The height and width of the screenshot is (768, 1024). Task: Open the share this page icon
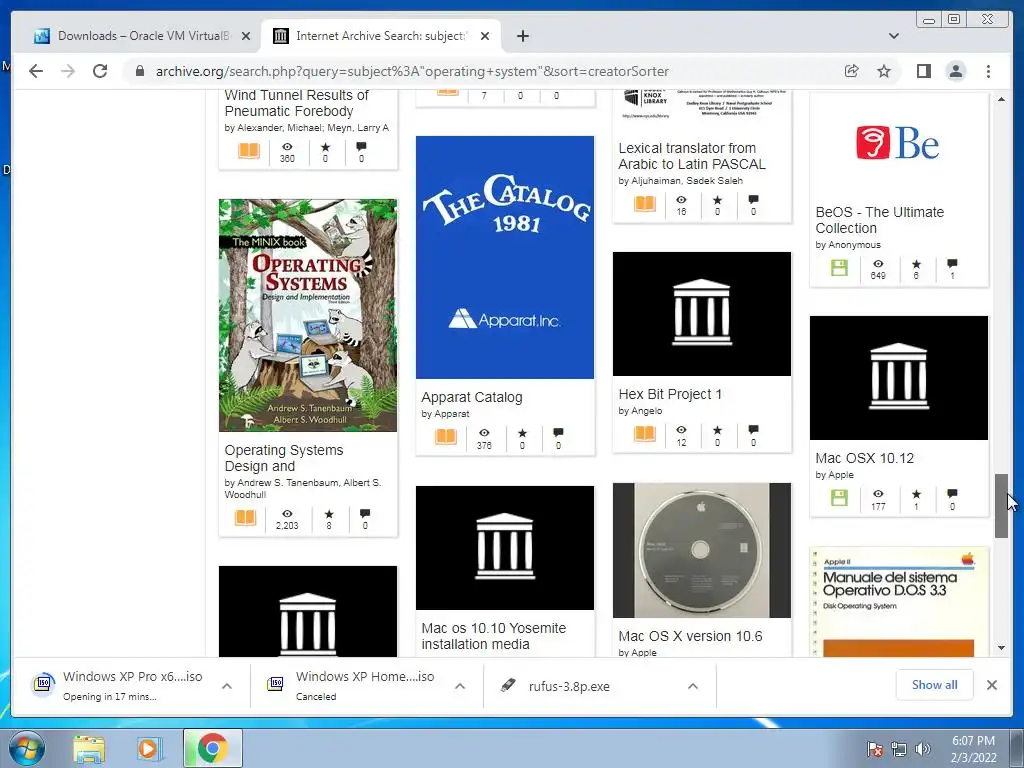click(852, 71)
